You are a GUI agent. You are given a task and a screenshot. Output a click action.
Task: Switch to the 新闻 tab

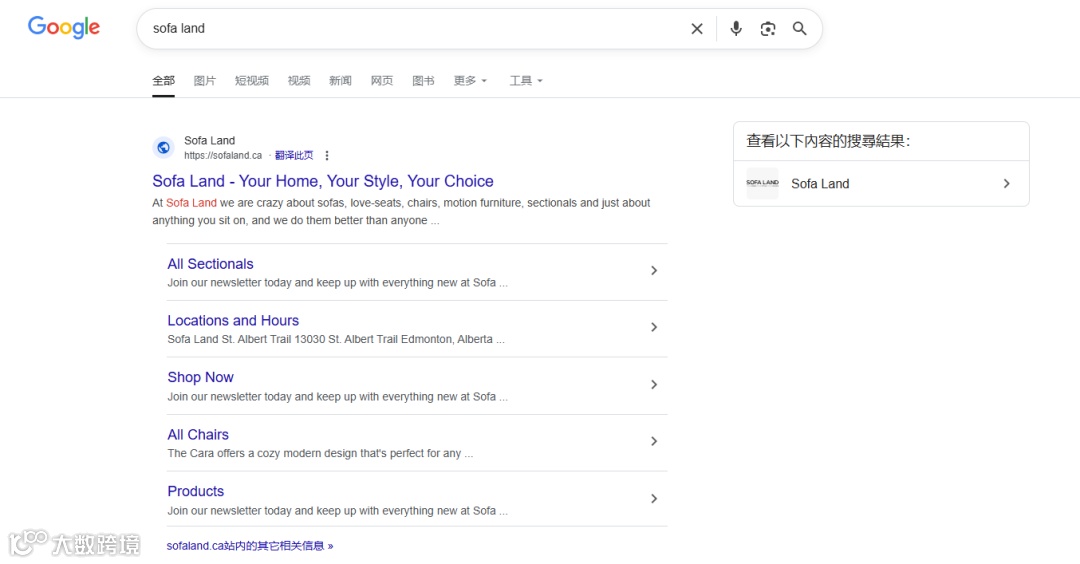(x=340, y=81)
